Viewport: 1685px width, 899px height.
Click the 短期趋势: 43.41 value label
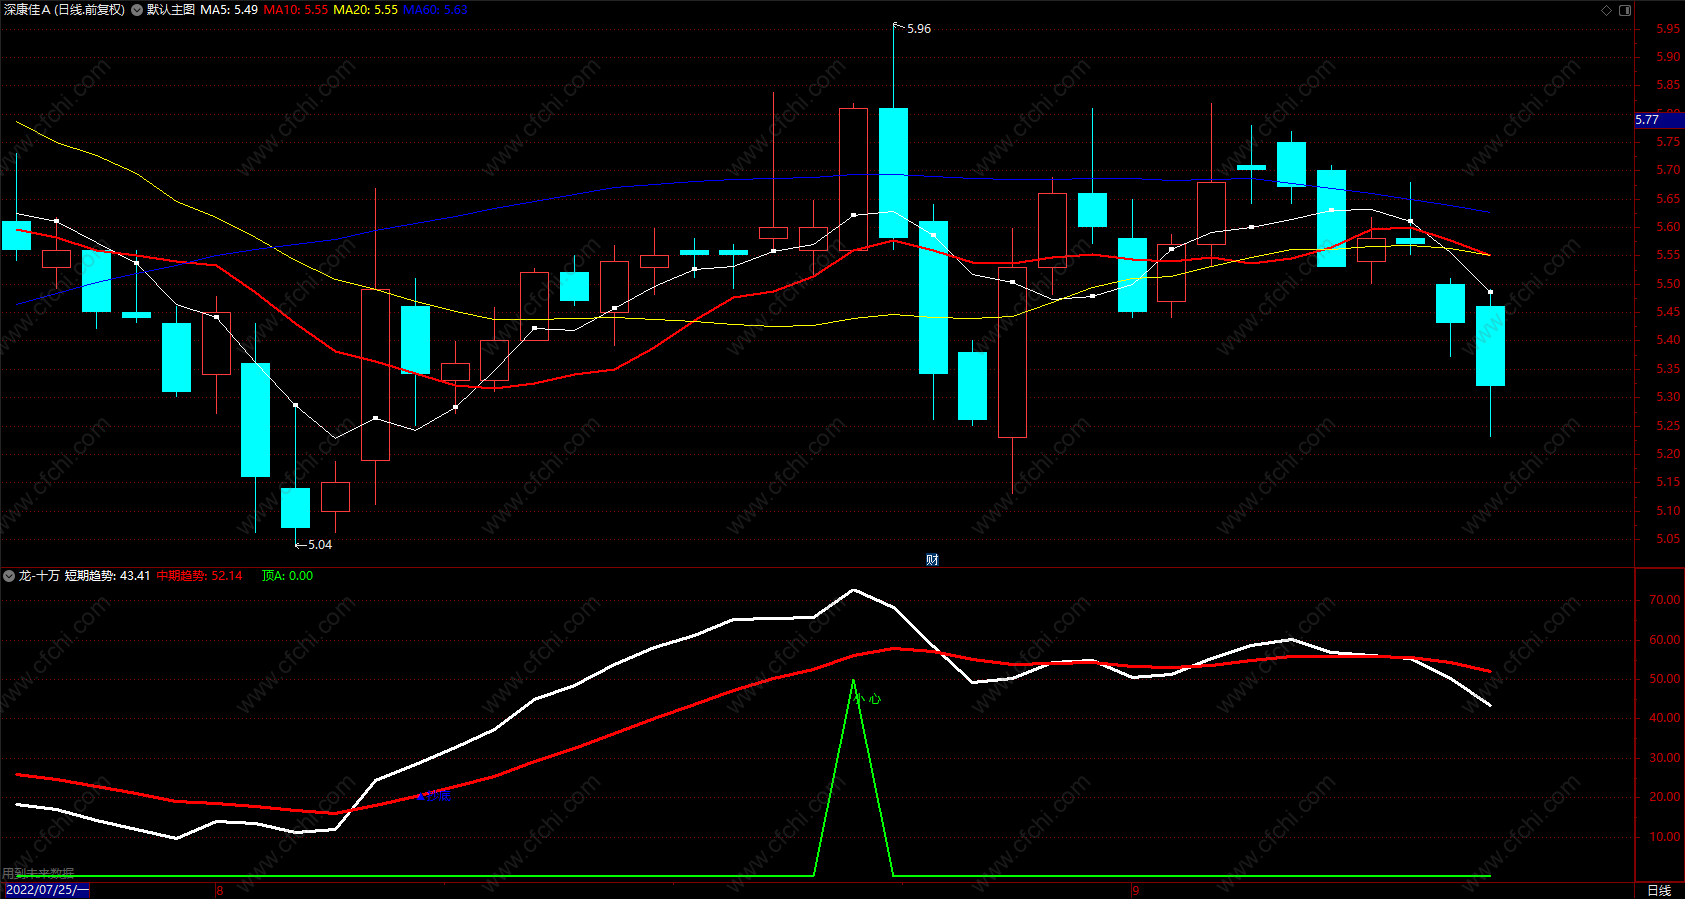108,576
